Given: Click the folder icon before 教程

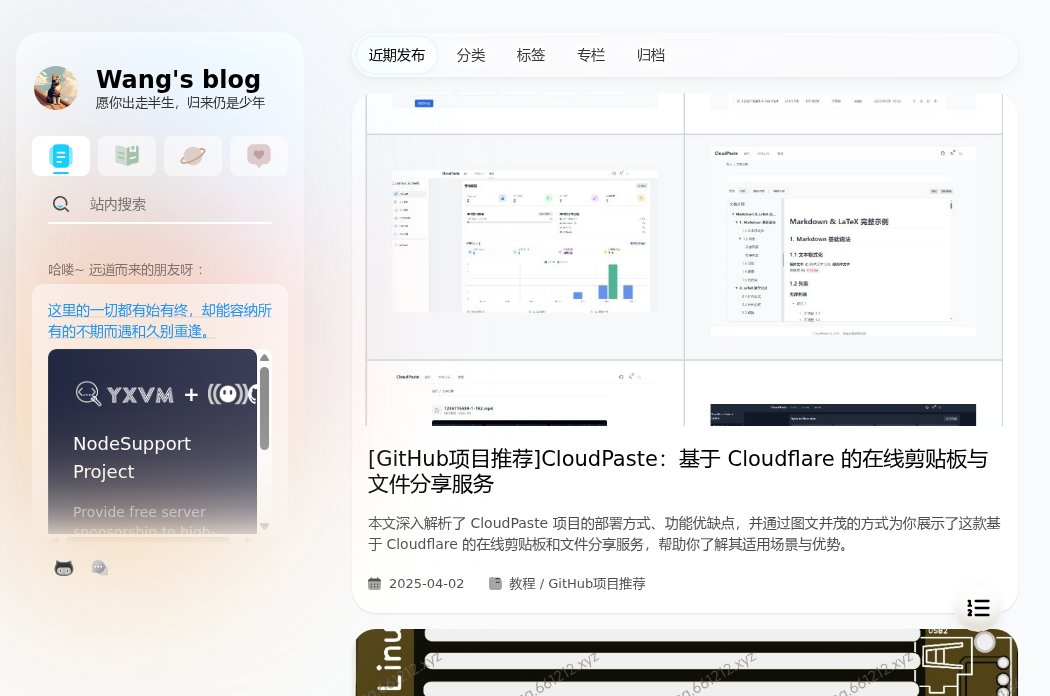Looking at the screenshot, I should [x=495, y=583].
